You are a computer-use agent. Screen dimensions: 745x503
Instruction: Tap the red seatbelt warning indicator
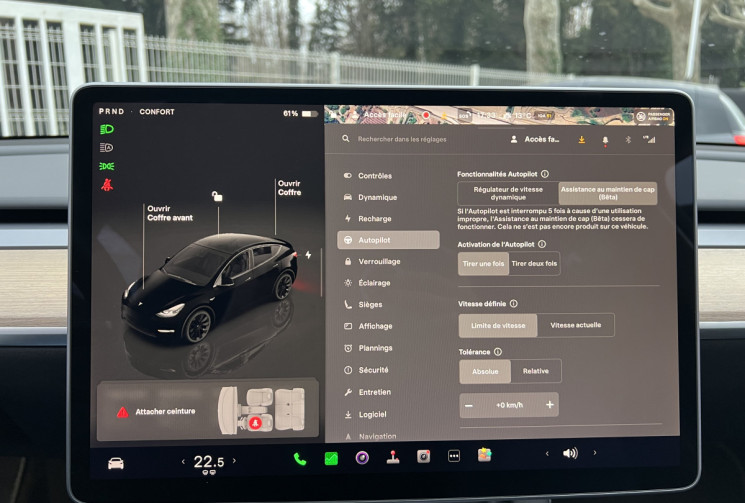tap(107, 185)
